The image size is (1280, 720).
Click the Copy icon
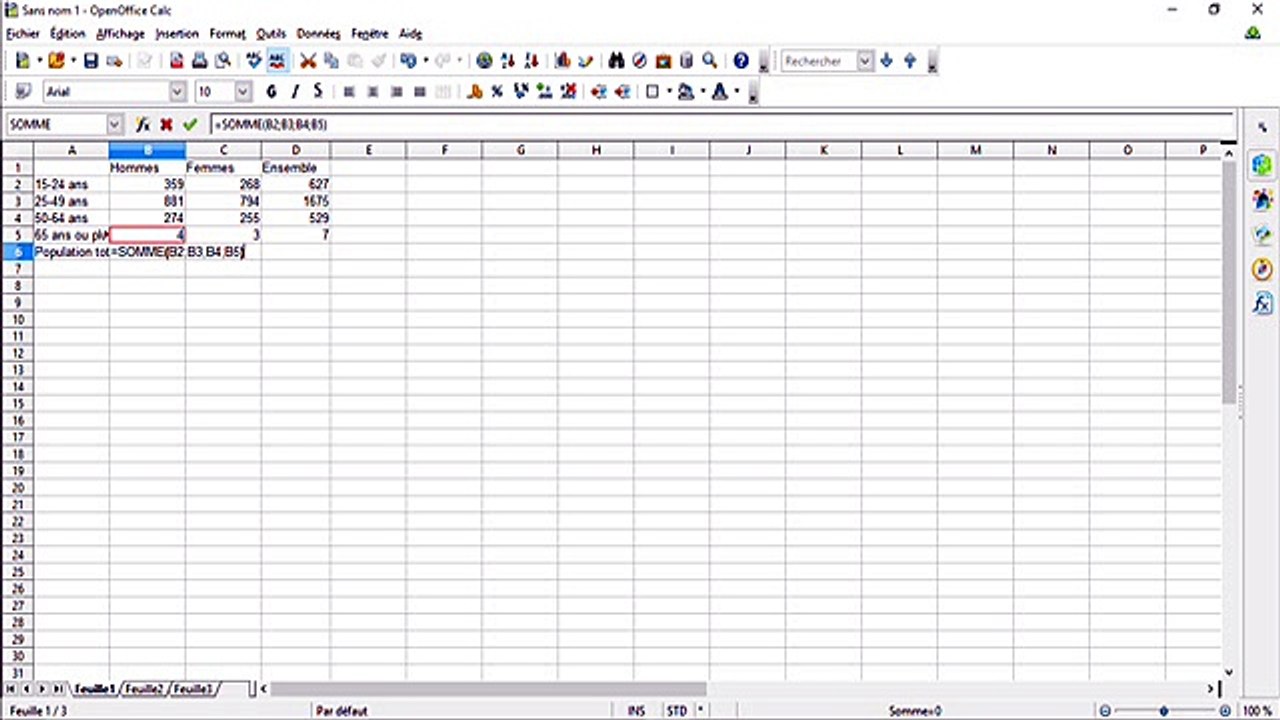coord(332,61)
